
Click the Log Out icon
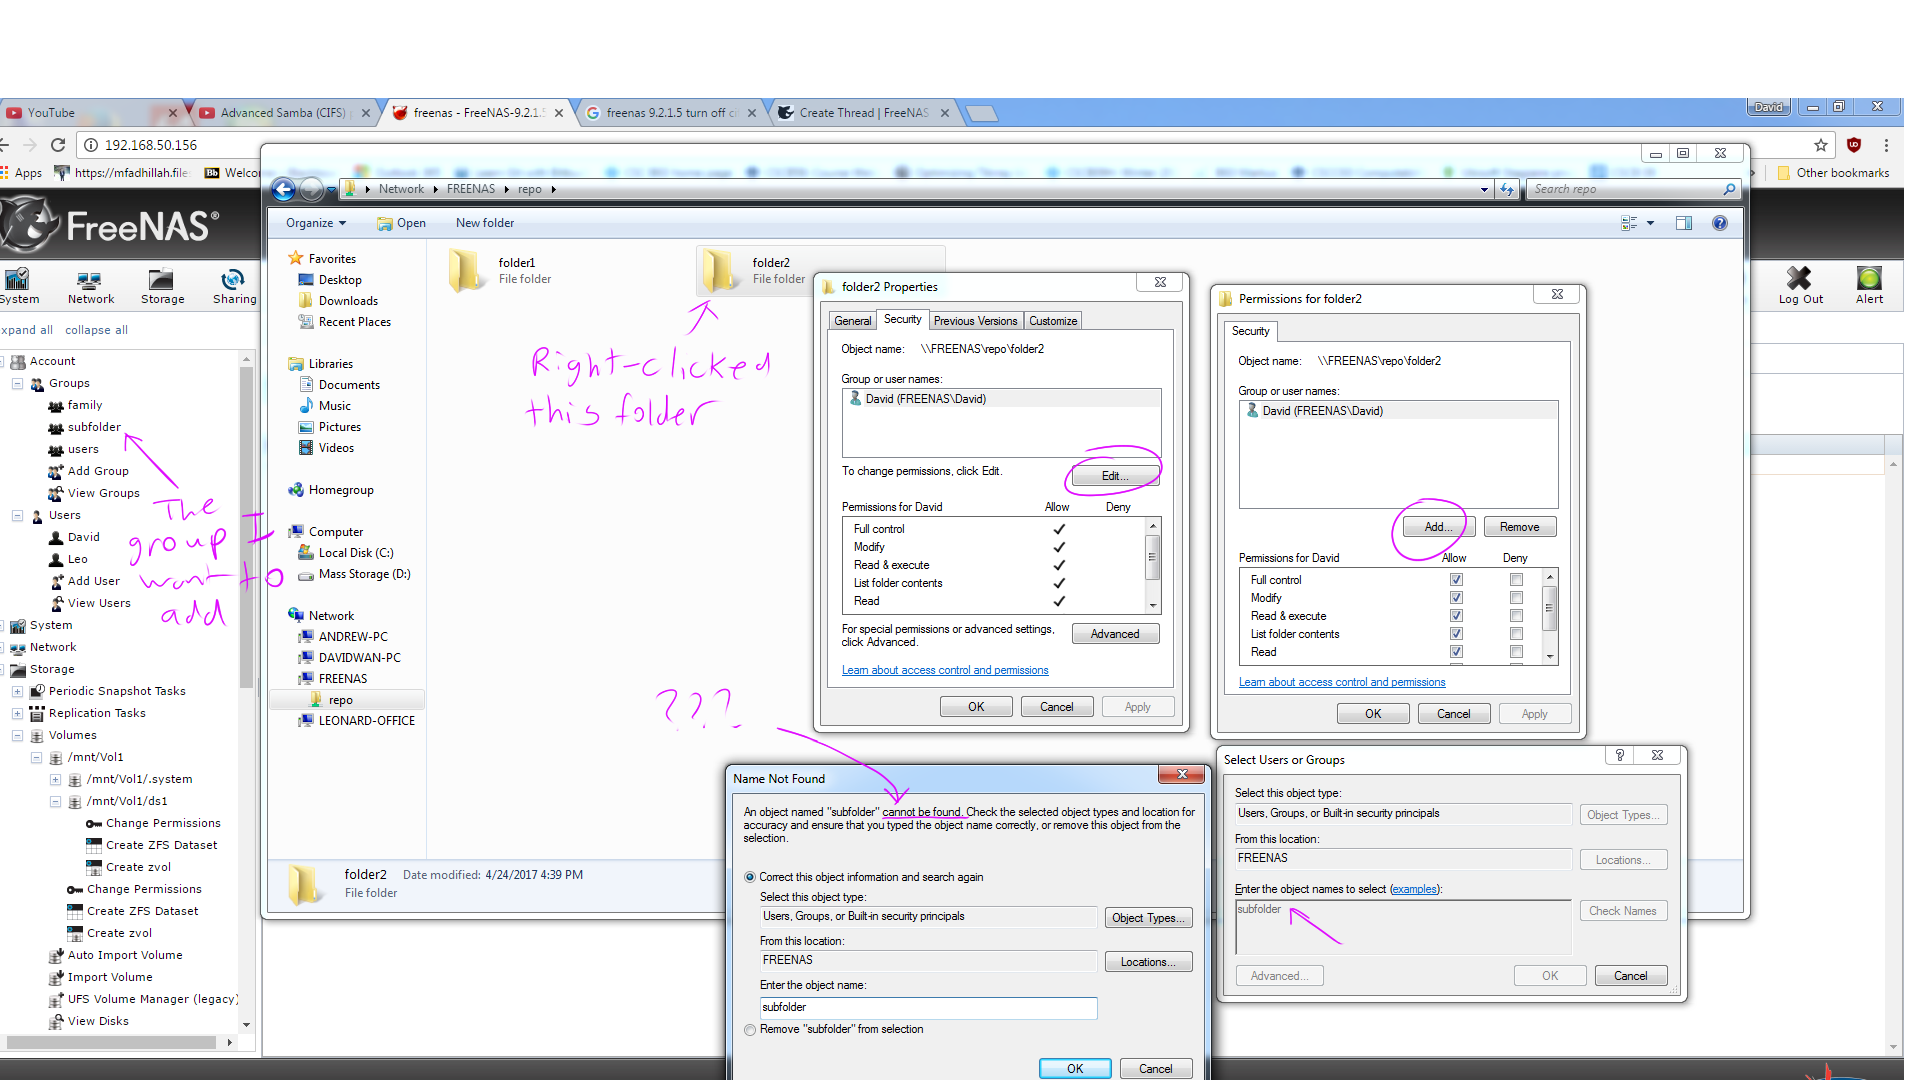click(1800, 286)
